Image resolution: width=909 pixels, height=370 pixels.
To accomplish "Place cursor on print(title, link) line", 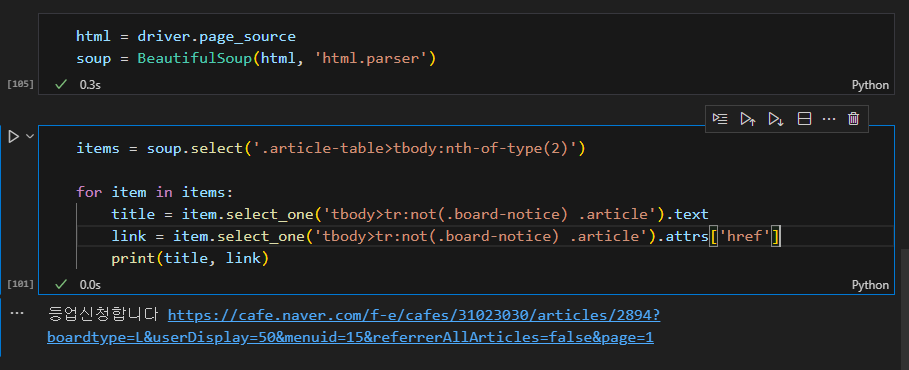I will coord(190,259).
